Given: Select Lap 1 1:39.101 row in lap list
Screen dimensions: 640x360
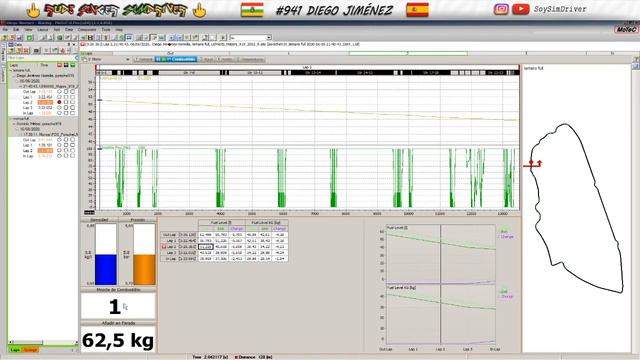Looking at the screenshot, I should point(42,145).
